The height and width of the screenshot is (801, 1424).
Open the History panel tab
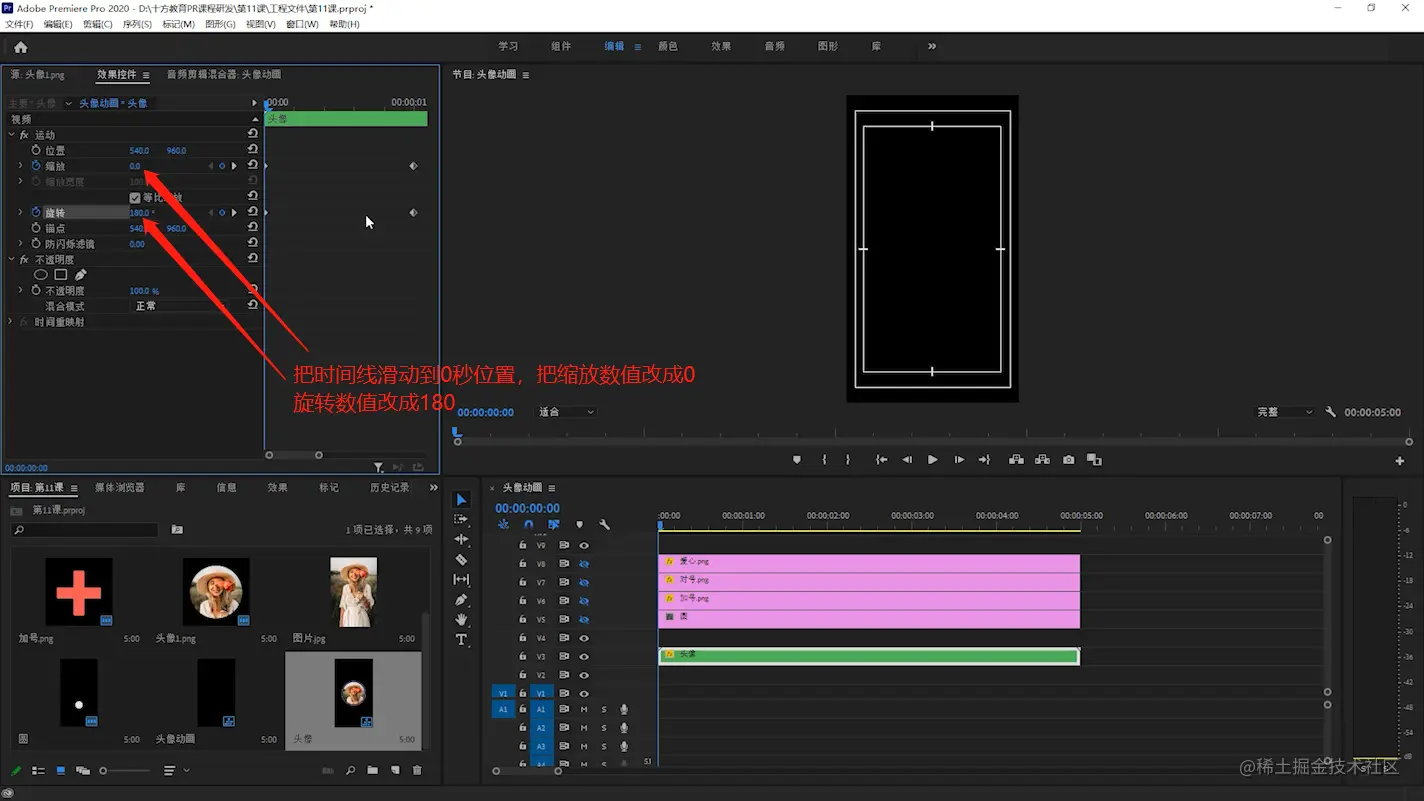pyautogui.click(x=390, y=488)
